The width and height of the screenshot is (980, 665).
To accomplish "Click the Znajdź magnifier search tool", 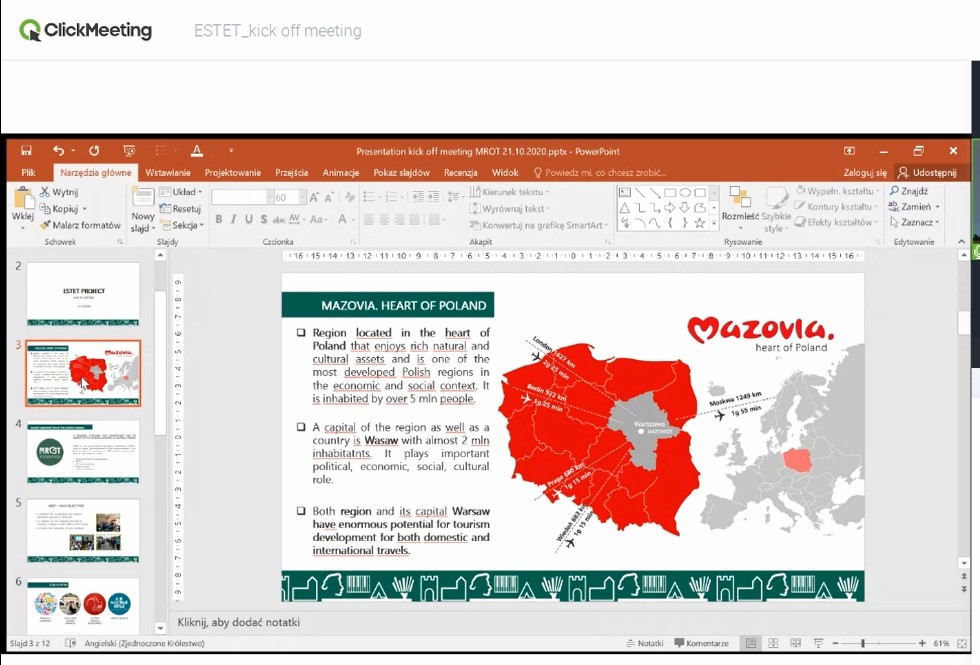I will 909,191.
